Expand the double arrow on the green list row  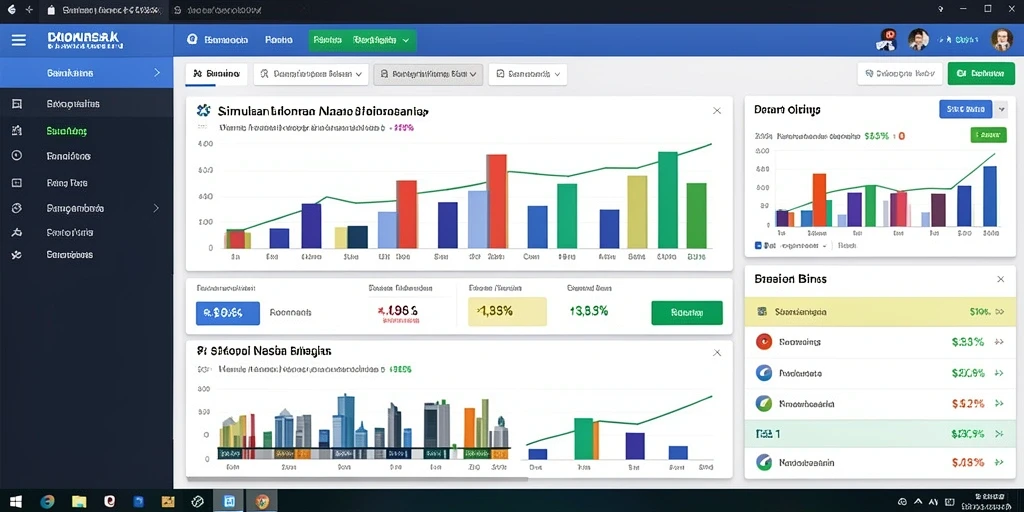pyautogui.click(x=999, y=434)
